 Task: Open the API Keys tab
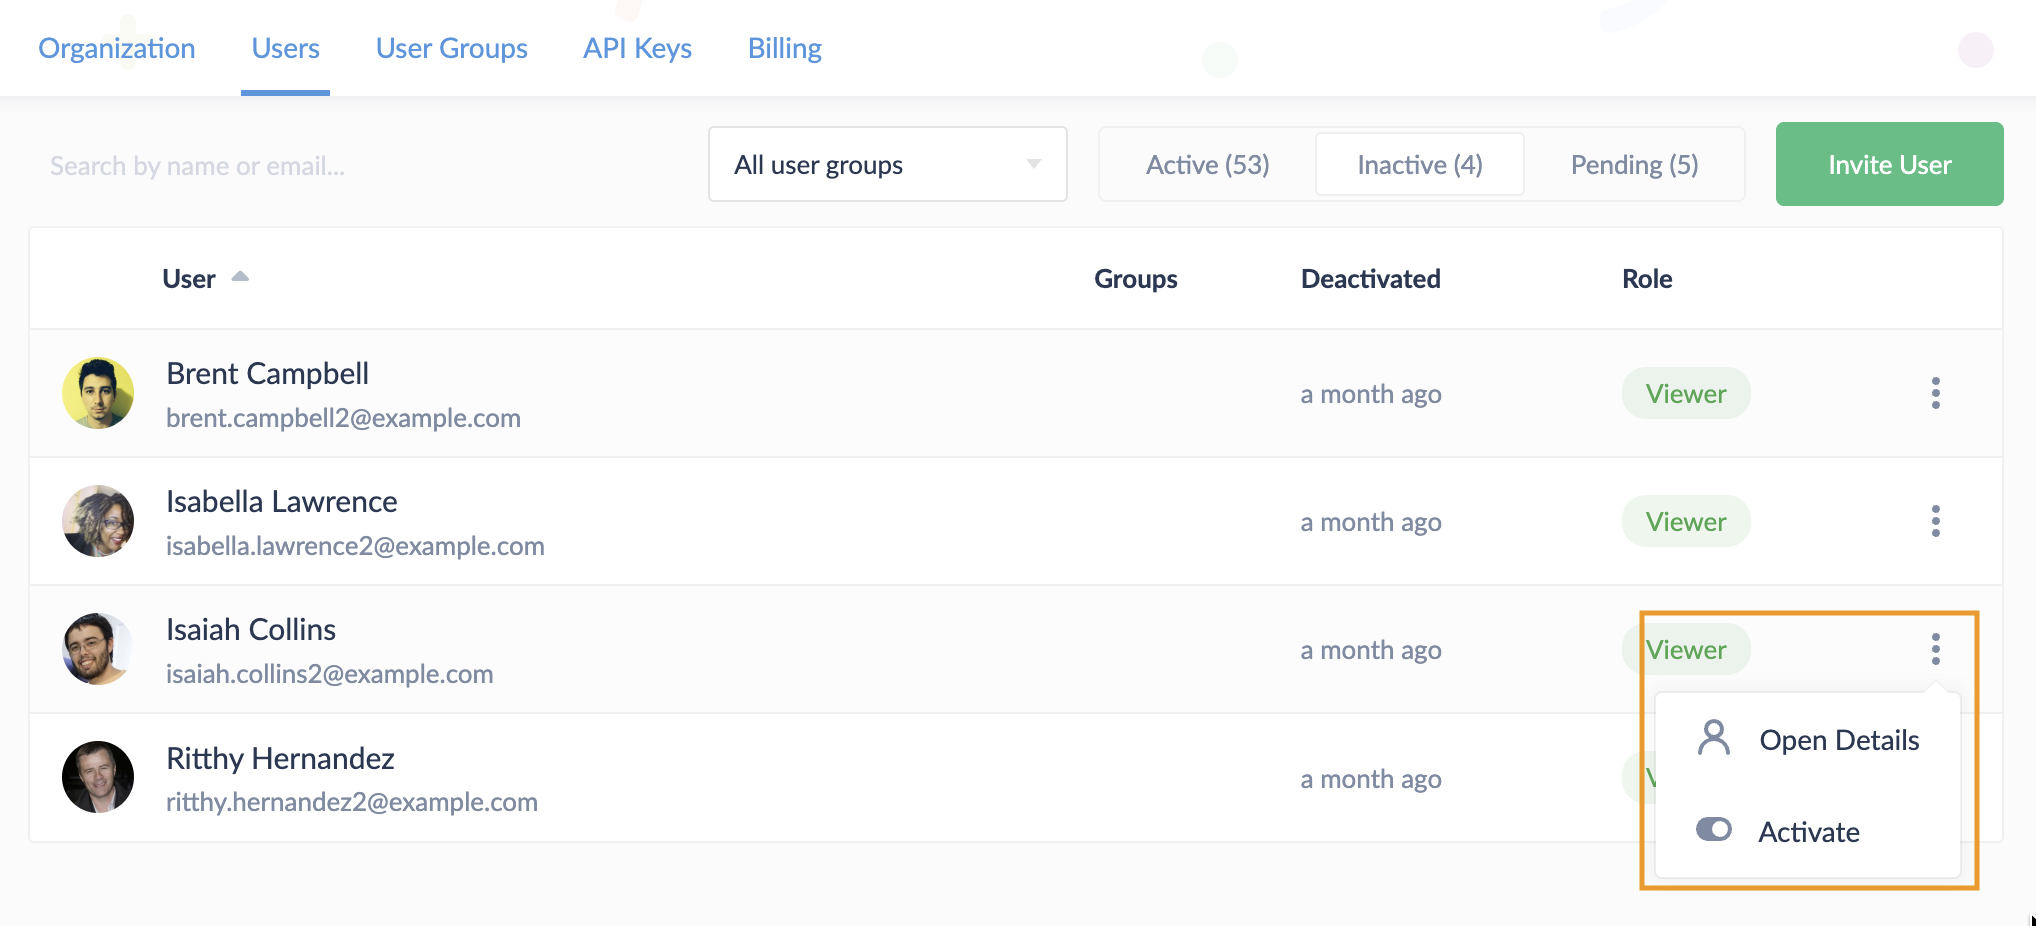637,48
